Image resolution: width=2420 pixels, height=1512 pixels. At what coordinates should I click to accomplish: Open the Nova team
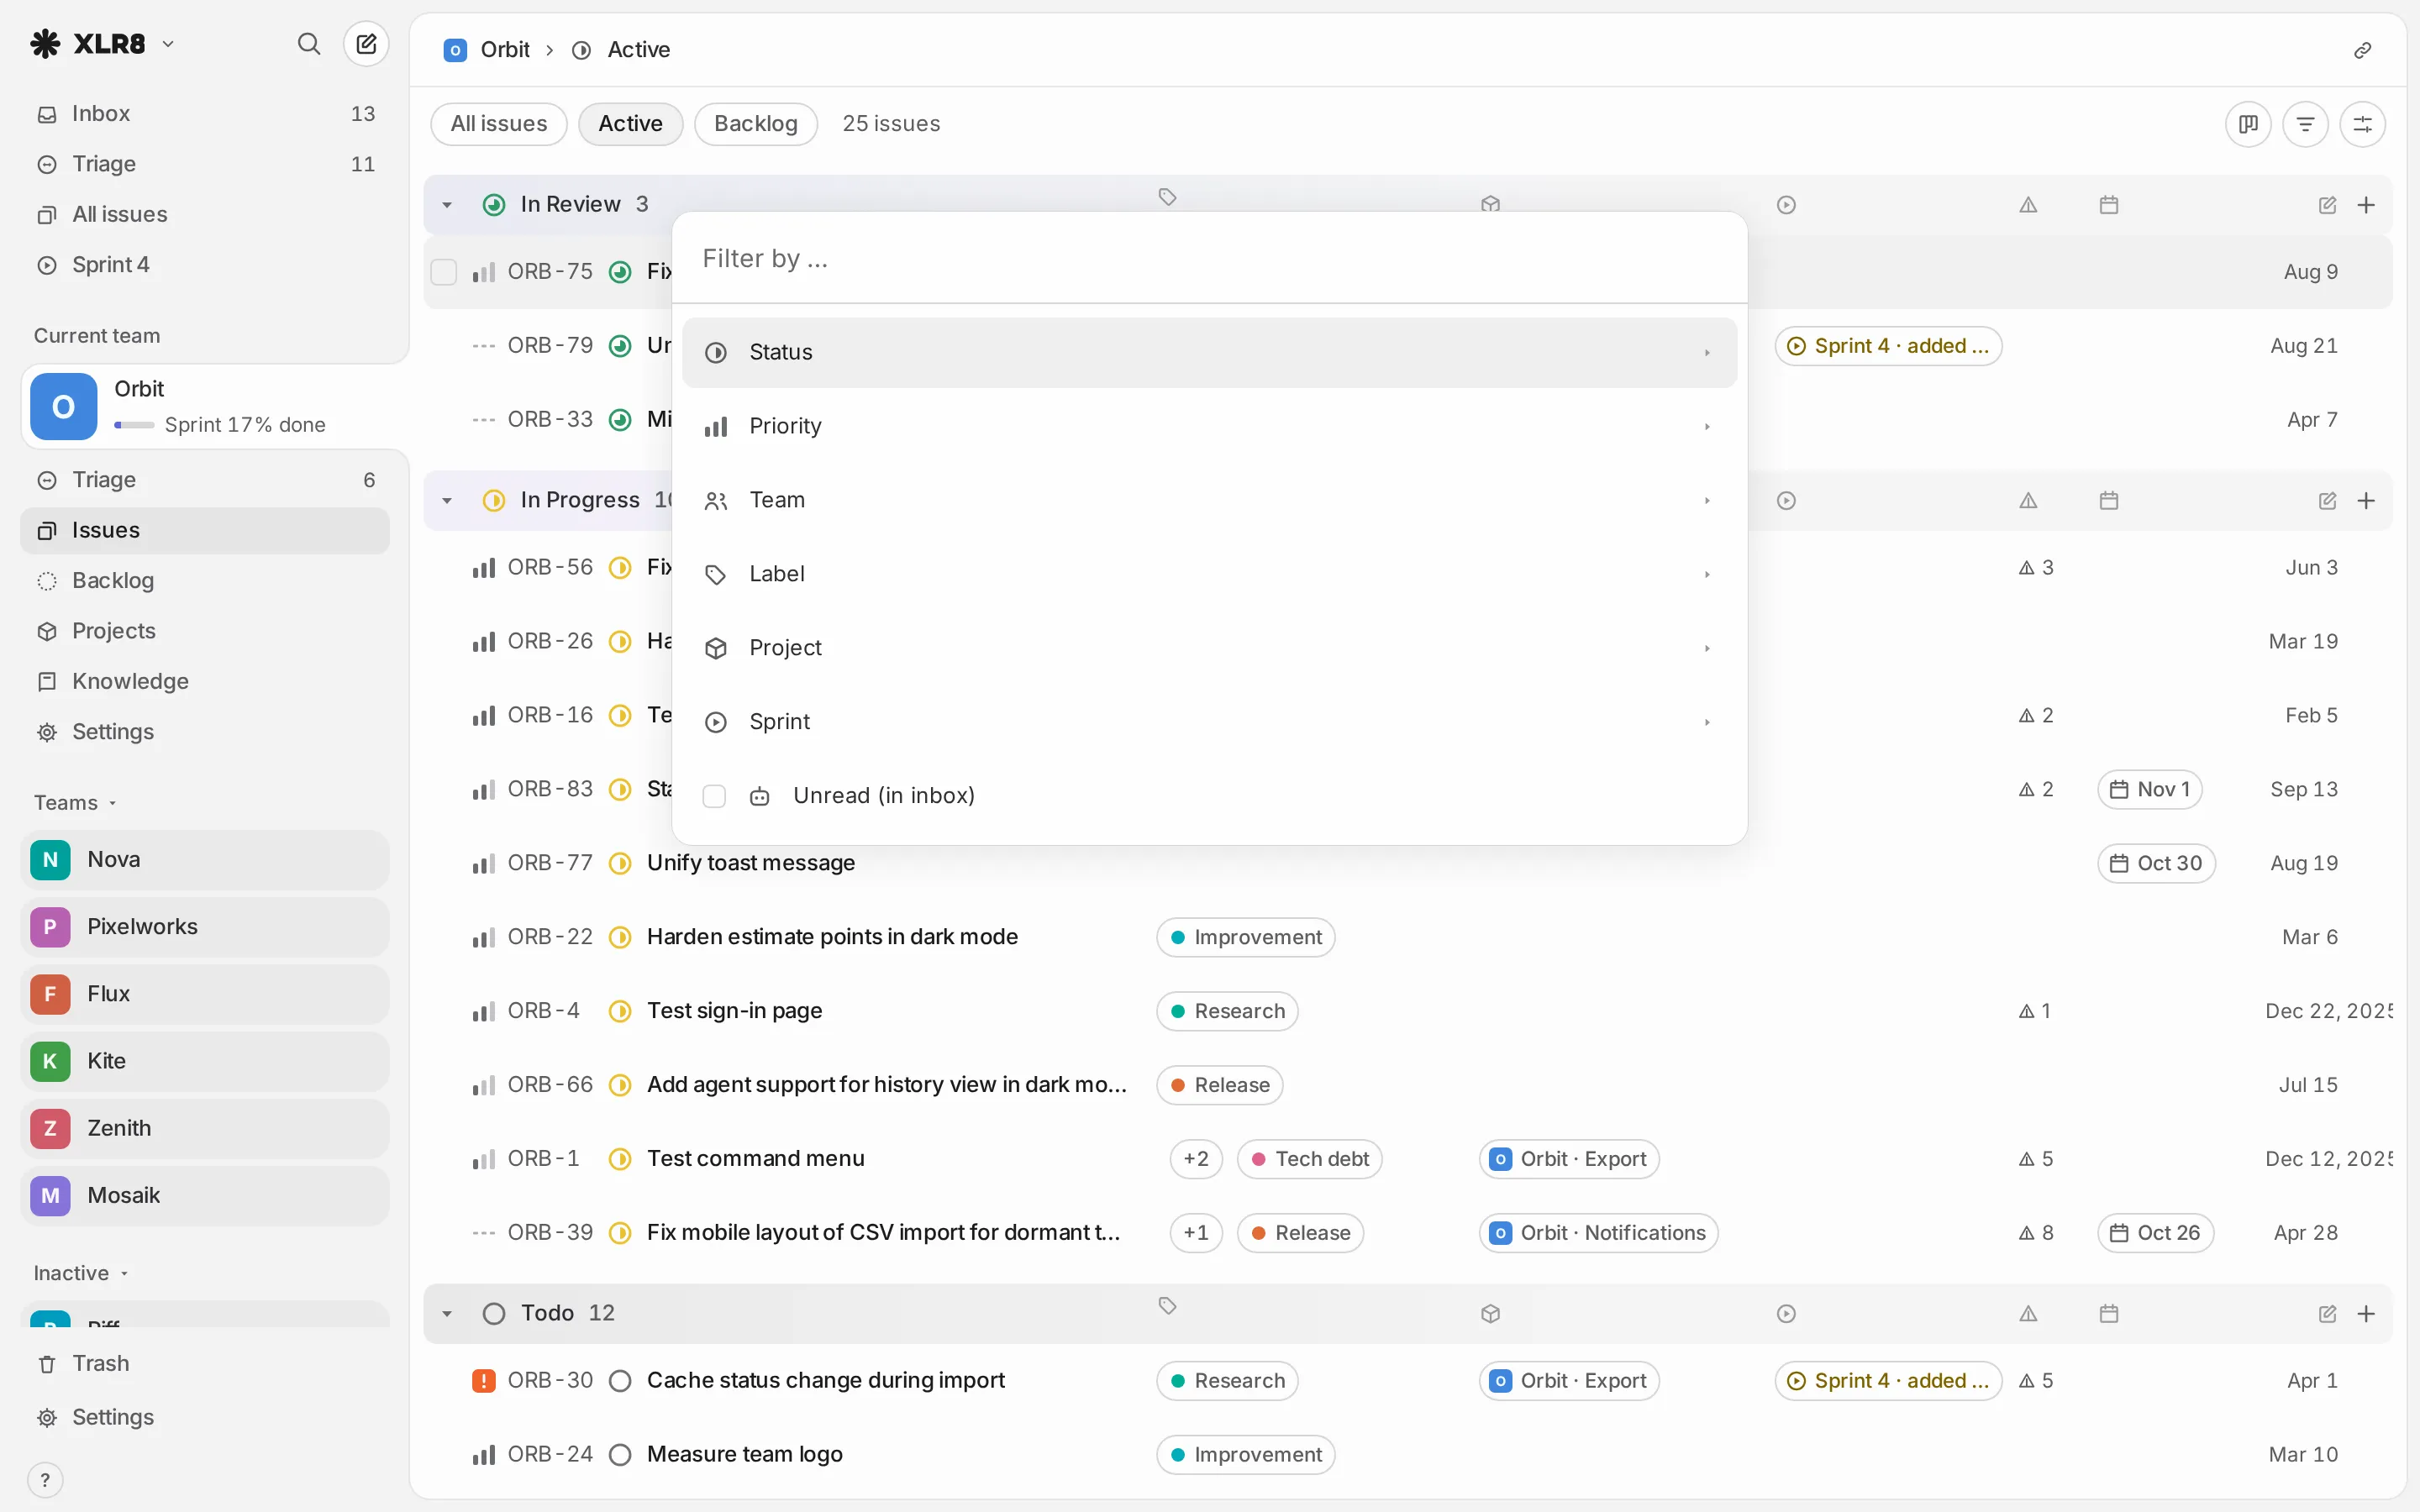point(205,860)
